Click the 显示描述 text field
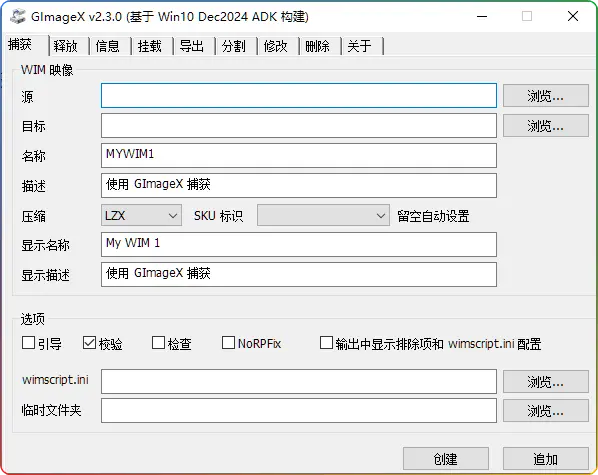Viewport: 598px width, 475px height. [299, 274]
